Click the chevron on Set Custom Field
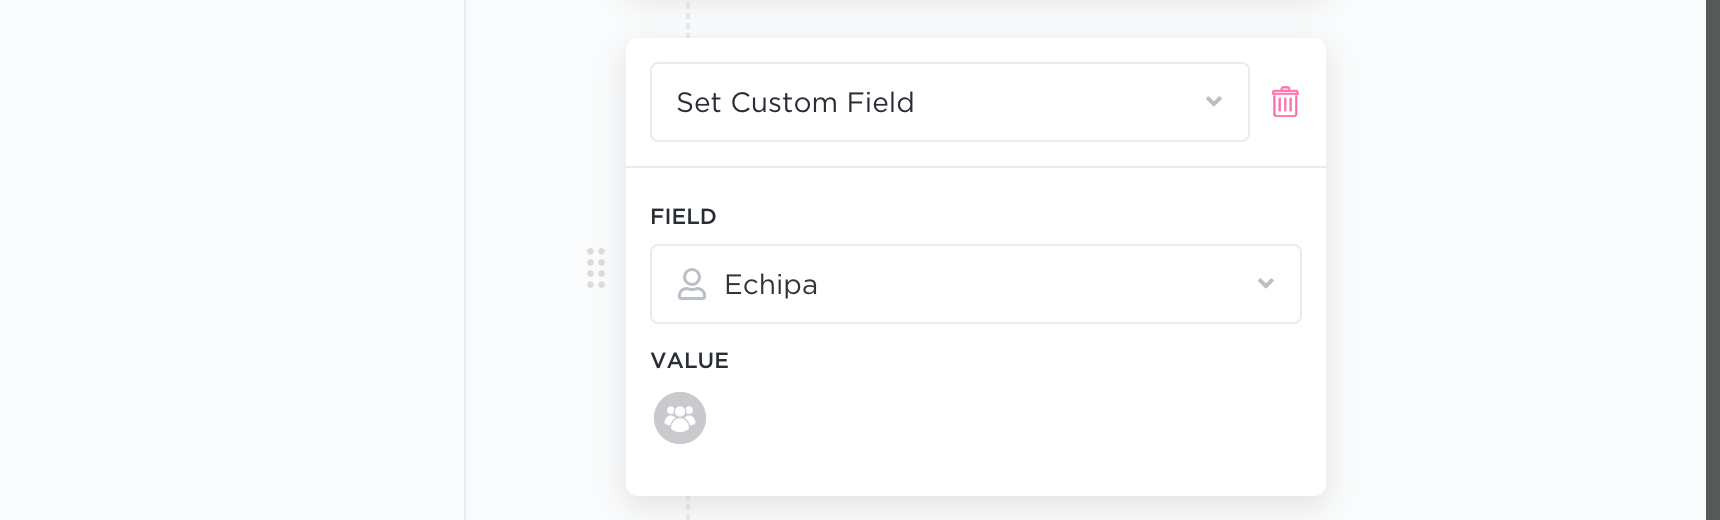Image resolution: width=1720 pixels, height=520 pixels. [x=1214, y=102]
